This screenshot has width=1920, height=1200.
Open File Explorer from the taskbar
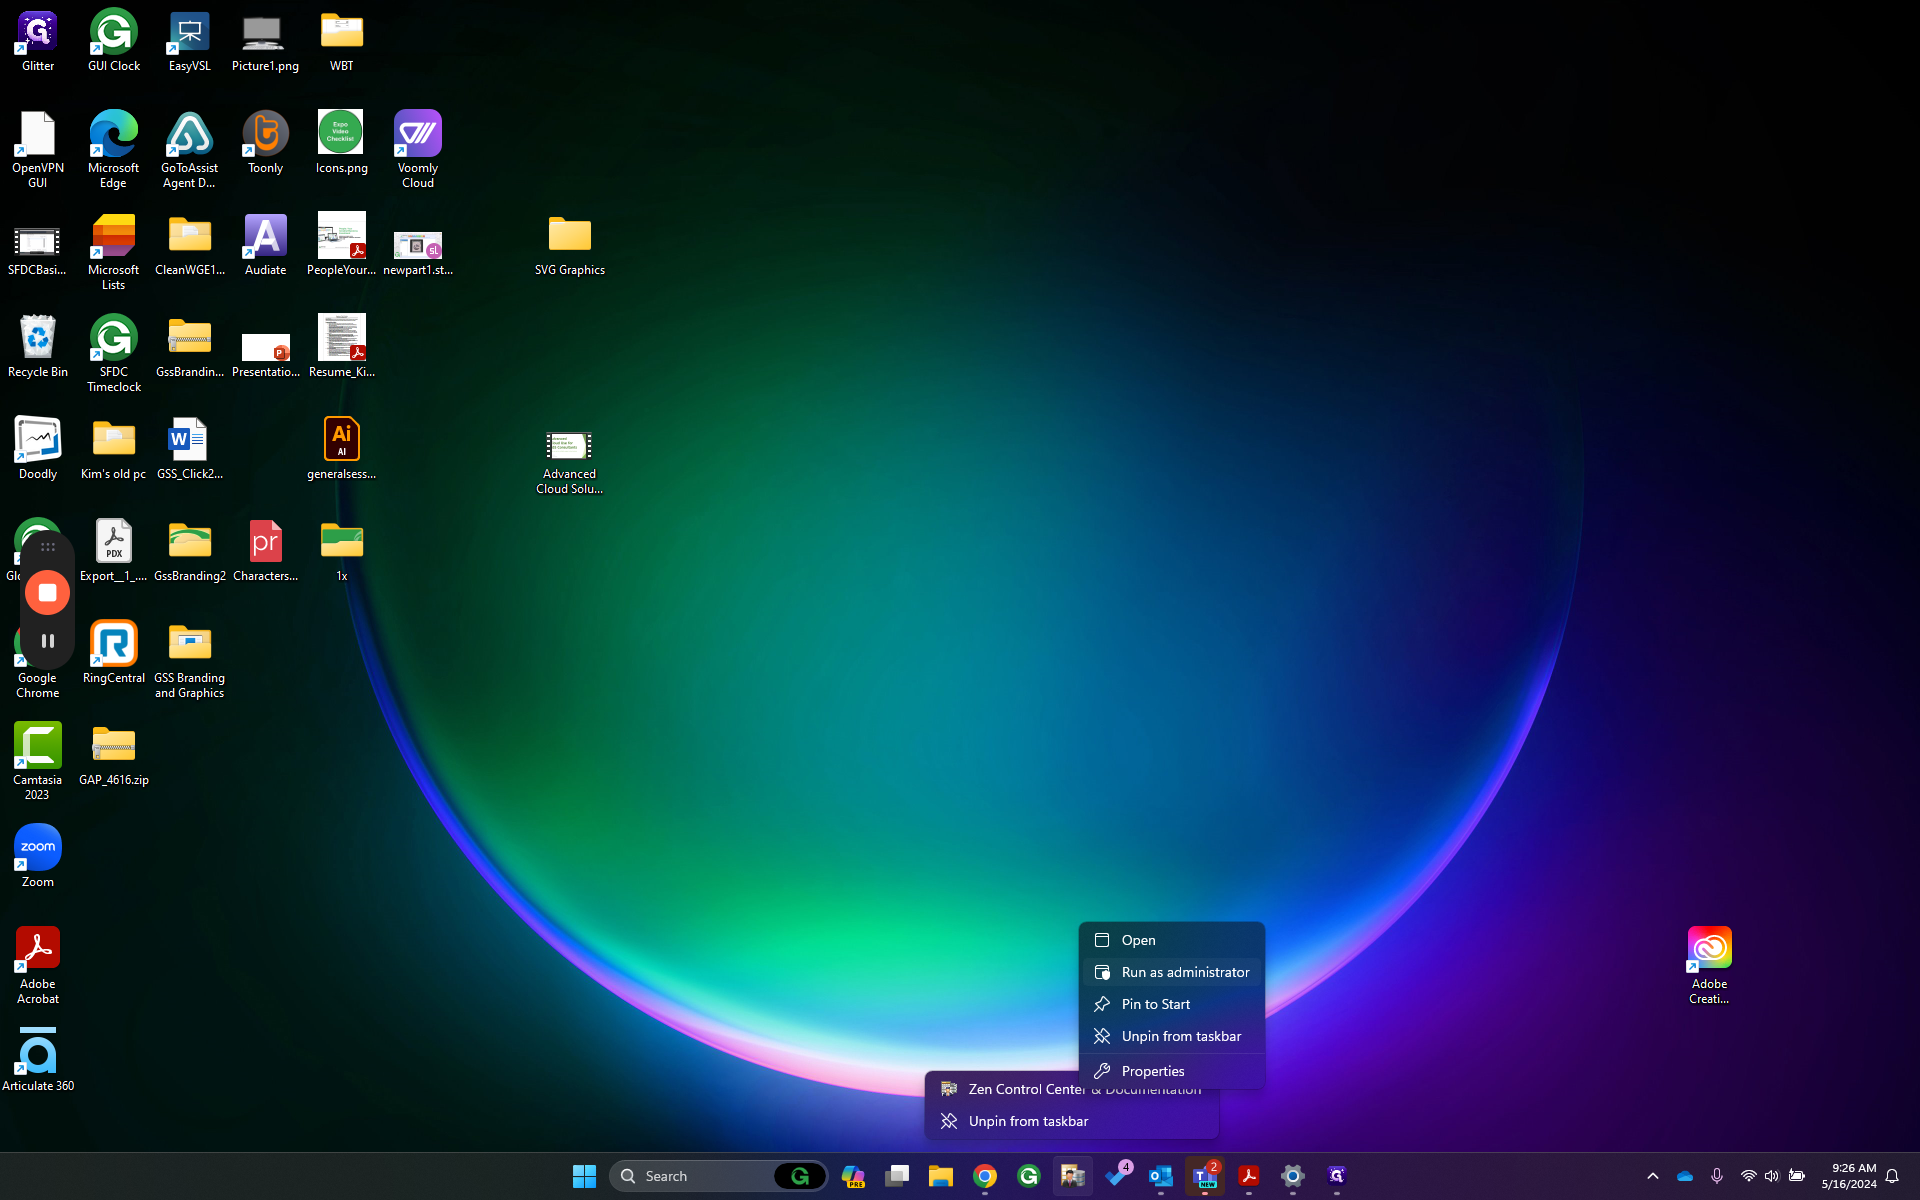click(941, 1176)
